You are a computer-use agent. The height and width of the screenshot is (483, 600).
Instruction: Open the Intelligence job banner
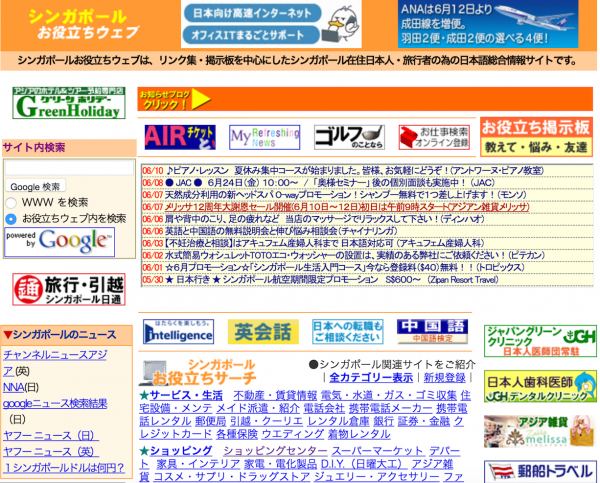coord(178,331)
